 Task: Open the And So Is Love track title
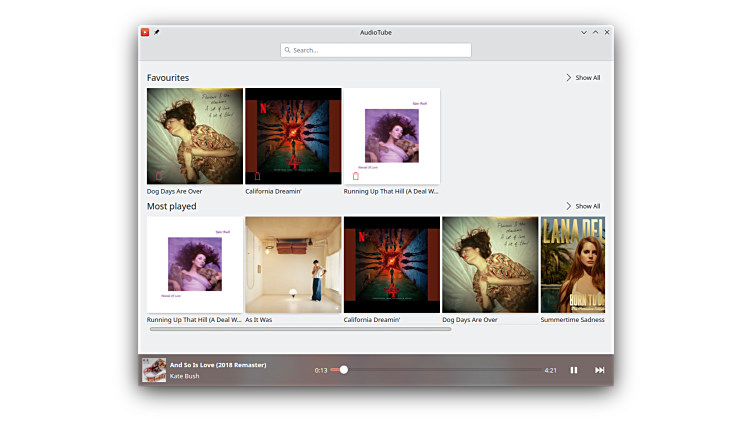point(218,365)
